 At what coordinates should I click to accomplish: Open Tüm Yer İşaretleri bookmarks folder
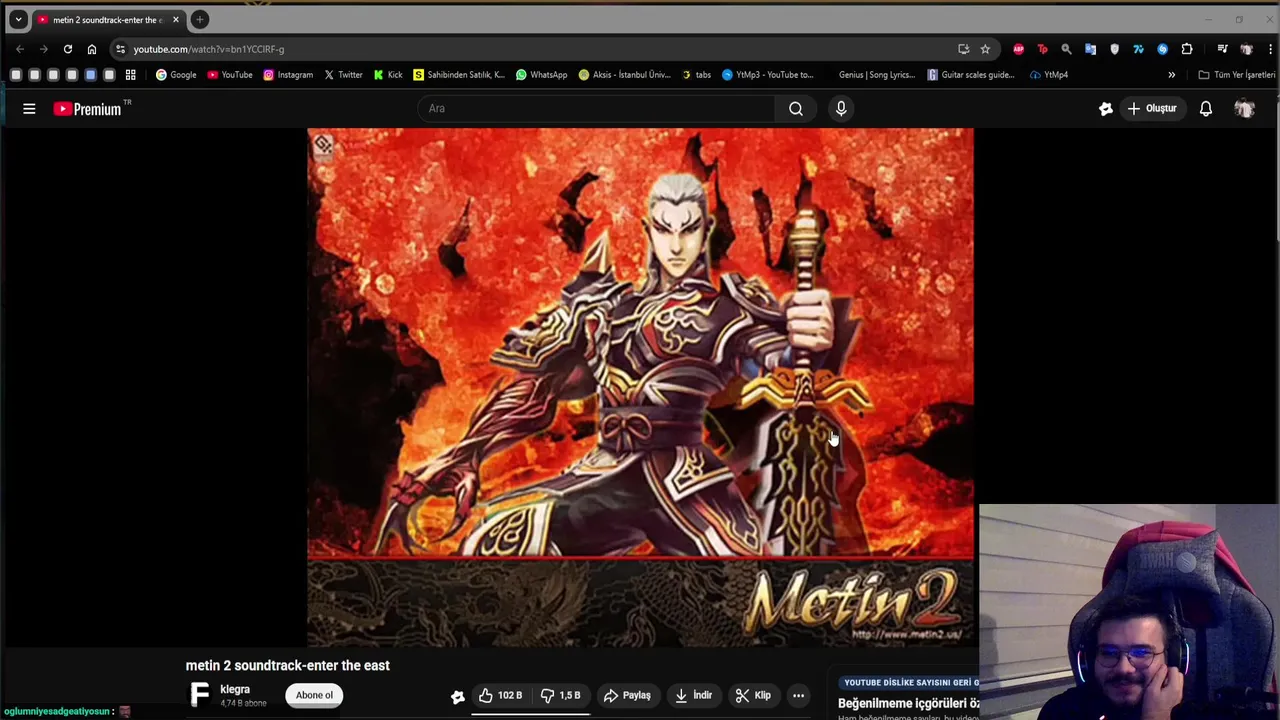1237,75
